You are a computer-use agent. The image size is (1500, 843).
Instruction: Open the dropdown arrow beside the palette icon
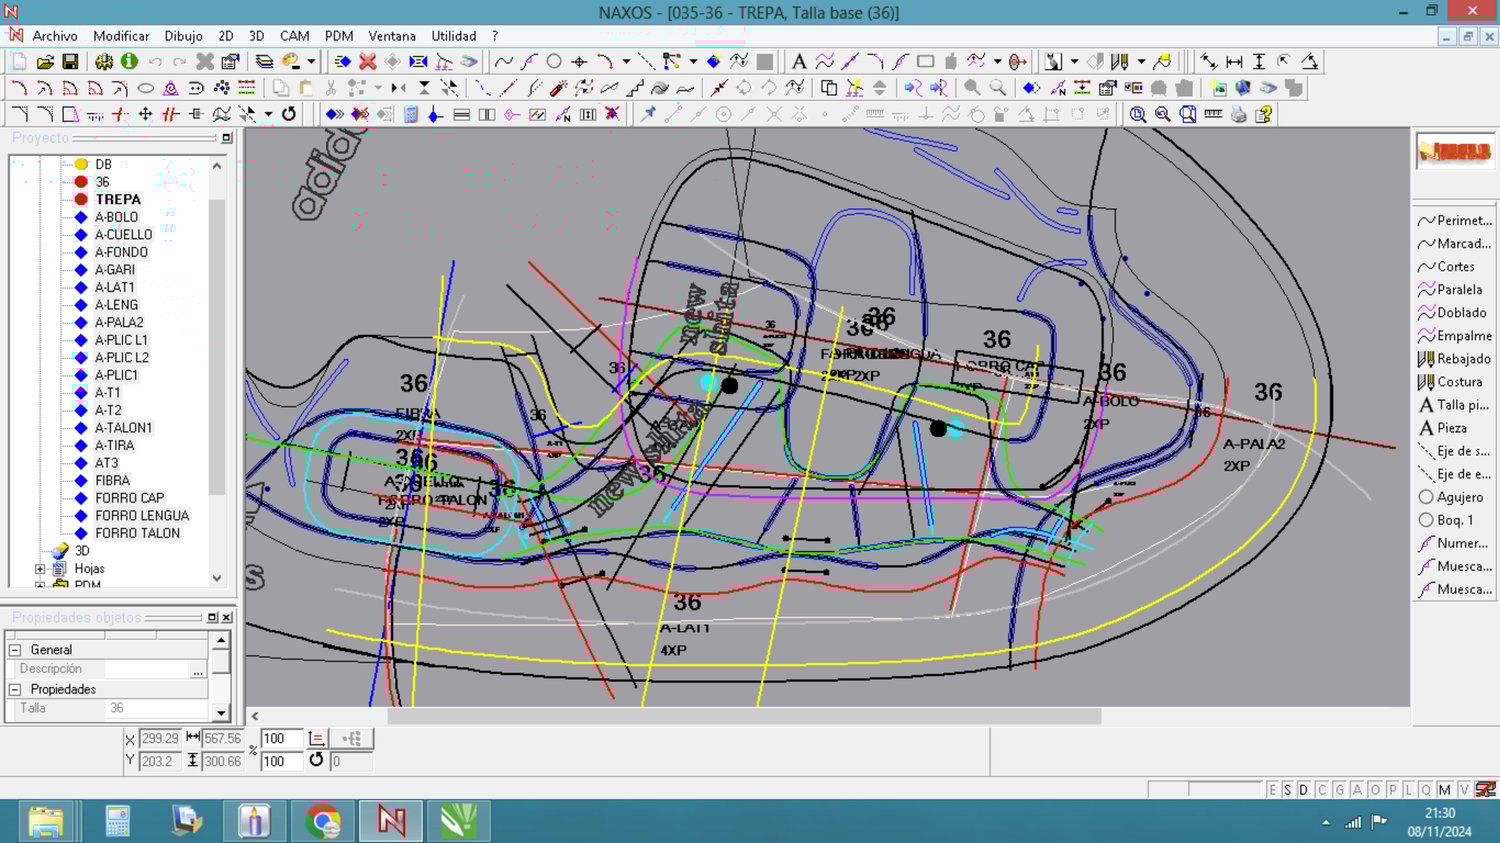tap(311, 62)
